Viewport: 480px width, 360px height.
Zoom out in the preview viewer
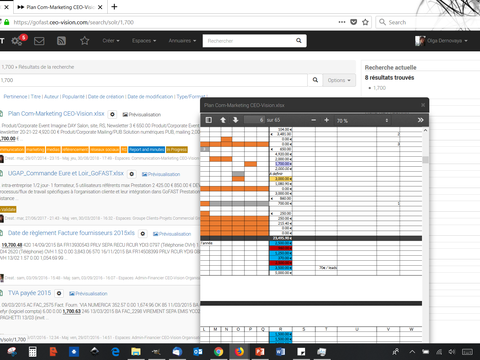[313, 120]
